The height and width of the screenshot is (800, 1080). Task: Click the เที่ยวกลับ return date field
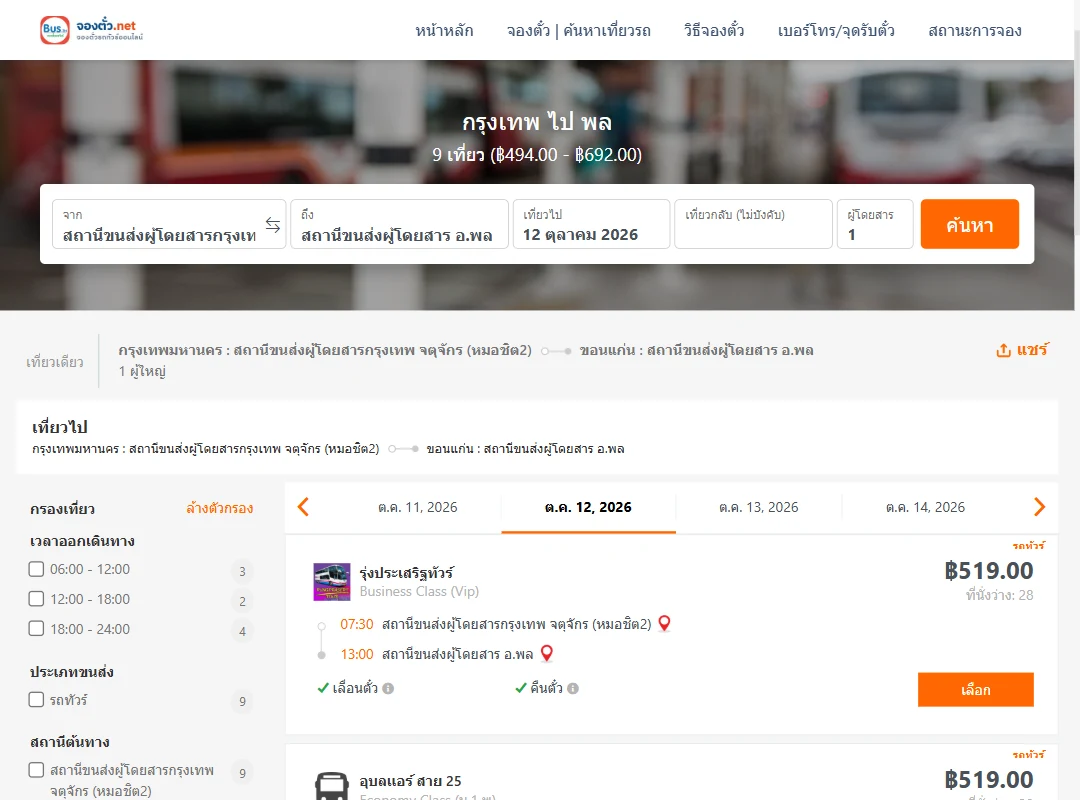pyautogui.click(x=753, y=224)
